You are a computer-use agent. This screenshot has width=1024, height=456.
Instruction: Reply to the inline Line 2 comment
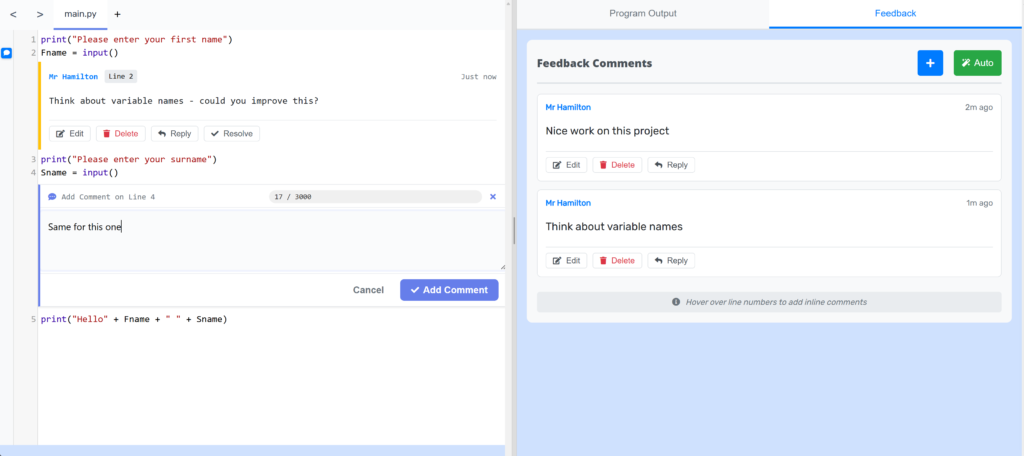click(174, 133)
